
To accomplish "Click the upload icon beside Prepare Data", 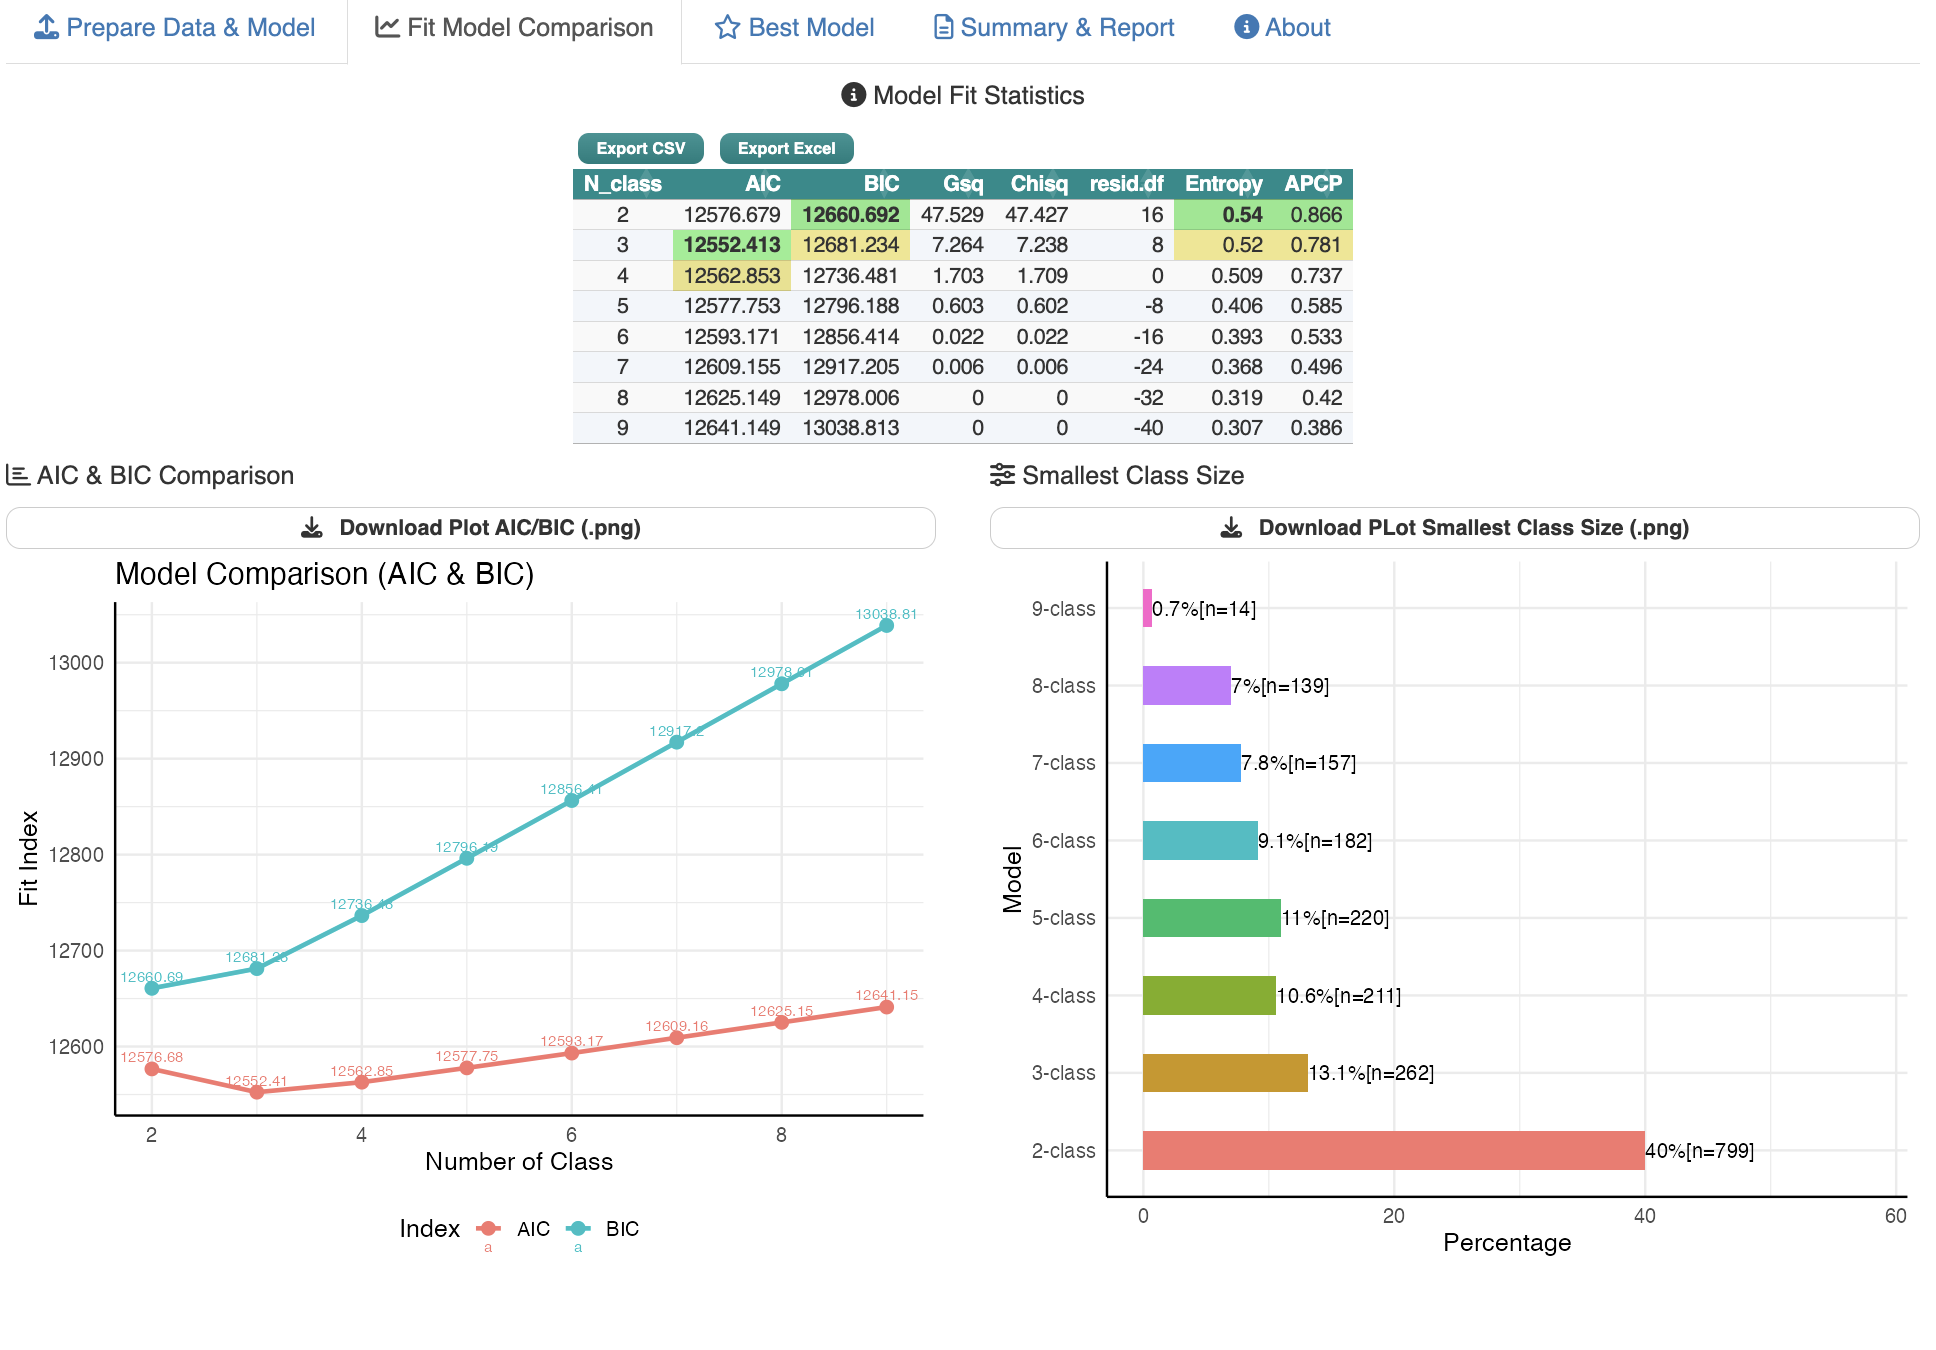I will [x=46, y=27].
